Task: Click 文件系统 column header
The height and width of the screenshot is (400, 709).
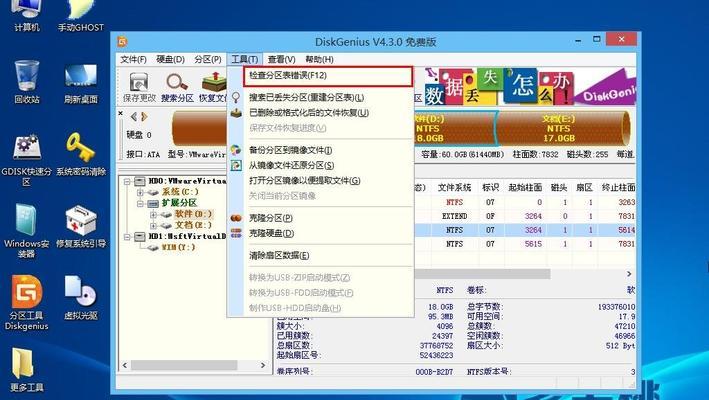Action: click(x=454, y=187)
